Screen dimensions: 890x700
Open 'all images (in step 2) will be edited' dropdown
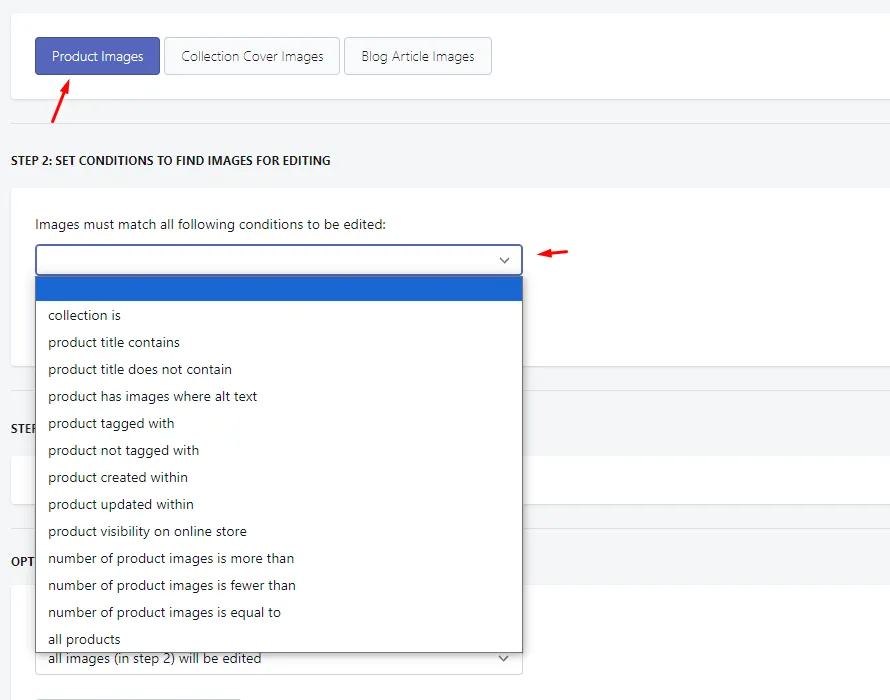(279, 663)
